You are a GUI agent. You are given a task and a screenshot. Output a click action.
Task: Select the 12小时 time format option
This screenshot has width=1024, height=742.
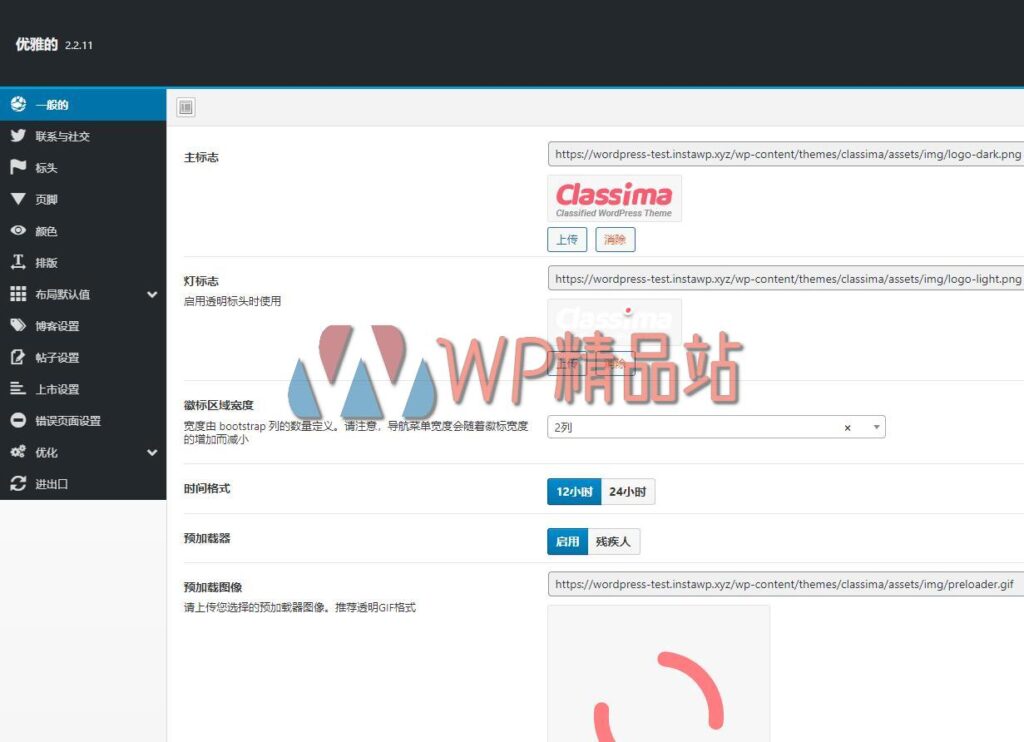pyautogui.click(x=574, y=492)
